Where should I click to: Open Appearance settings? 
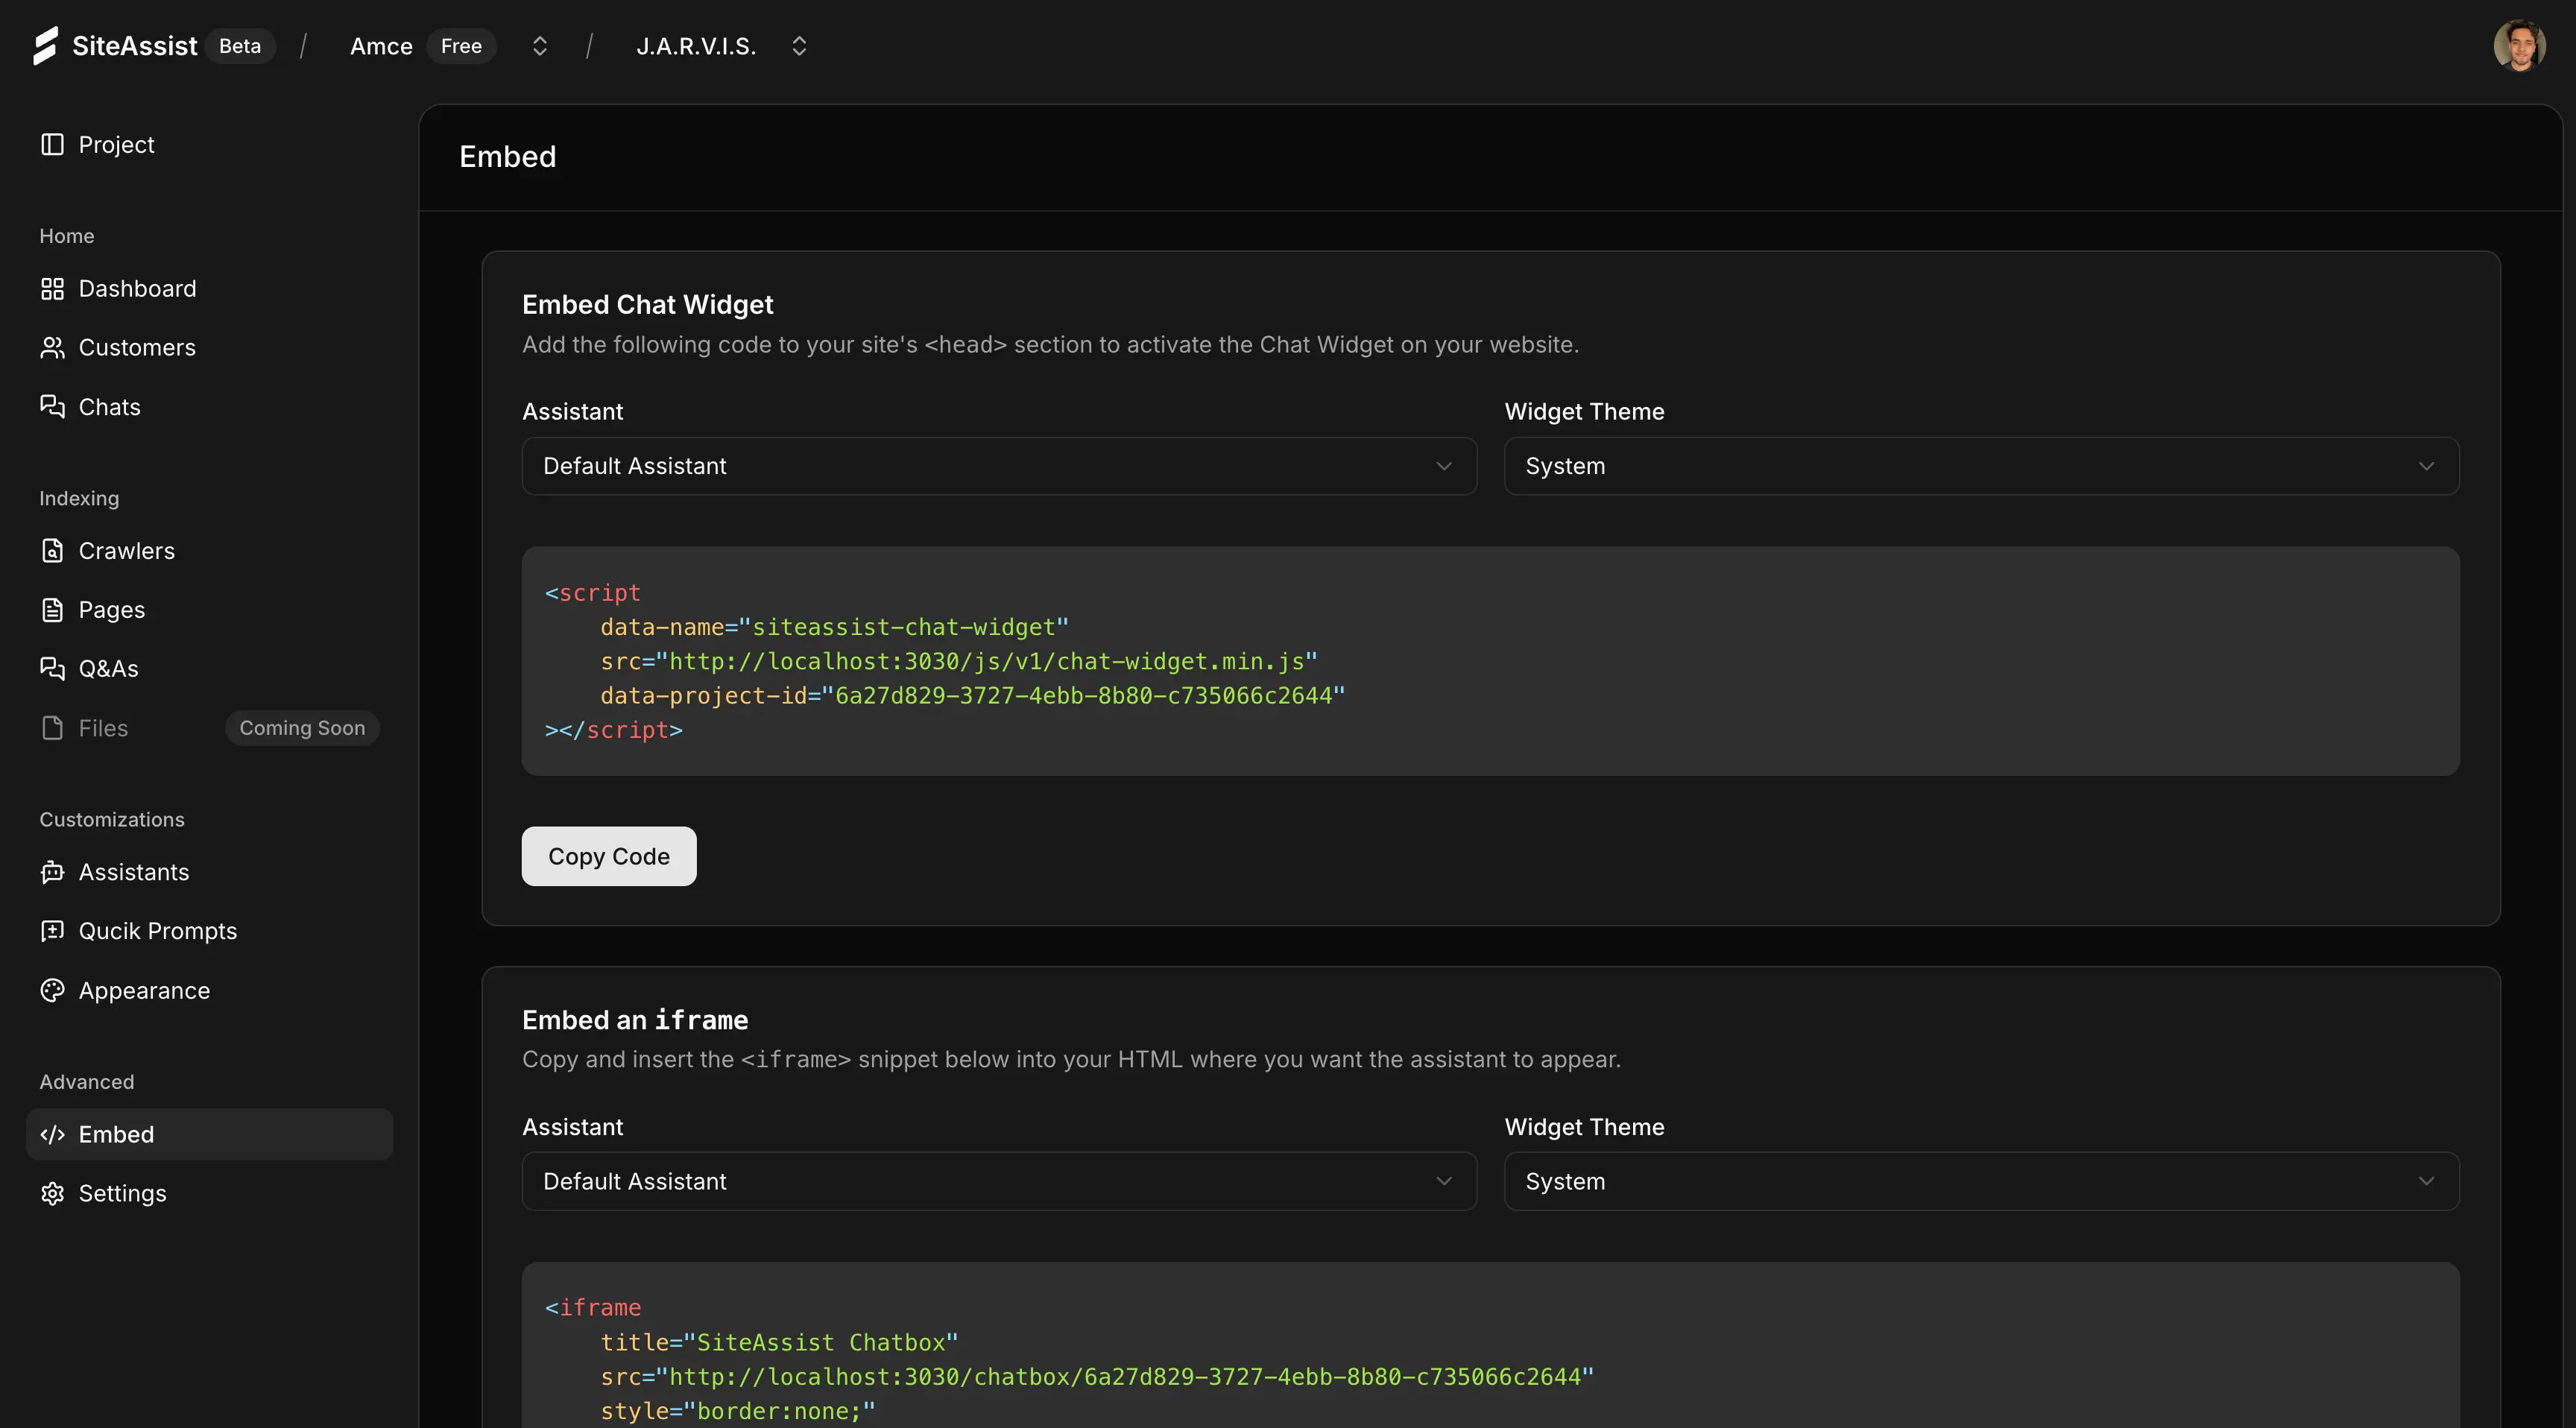click(209, 991)
